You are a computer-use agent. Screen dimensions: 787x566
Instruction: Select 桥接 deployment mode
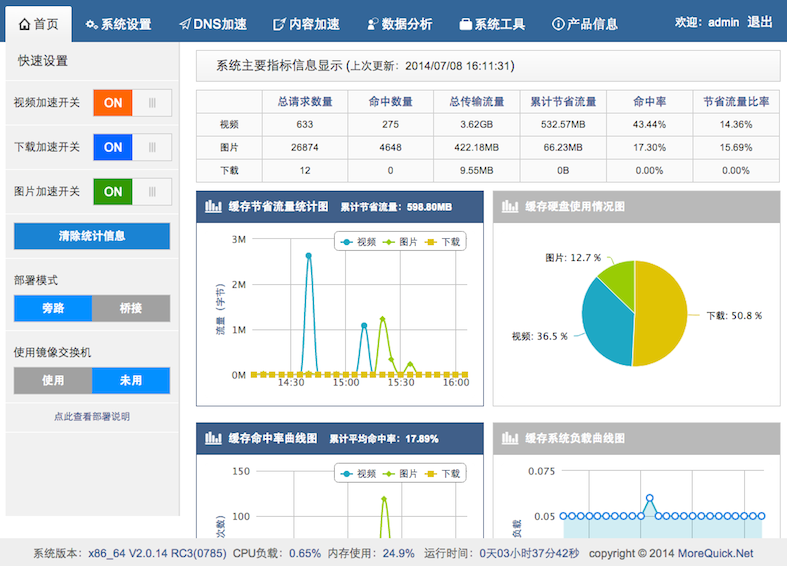tap(131, 308)
